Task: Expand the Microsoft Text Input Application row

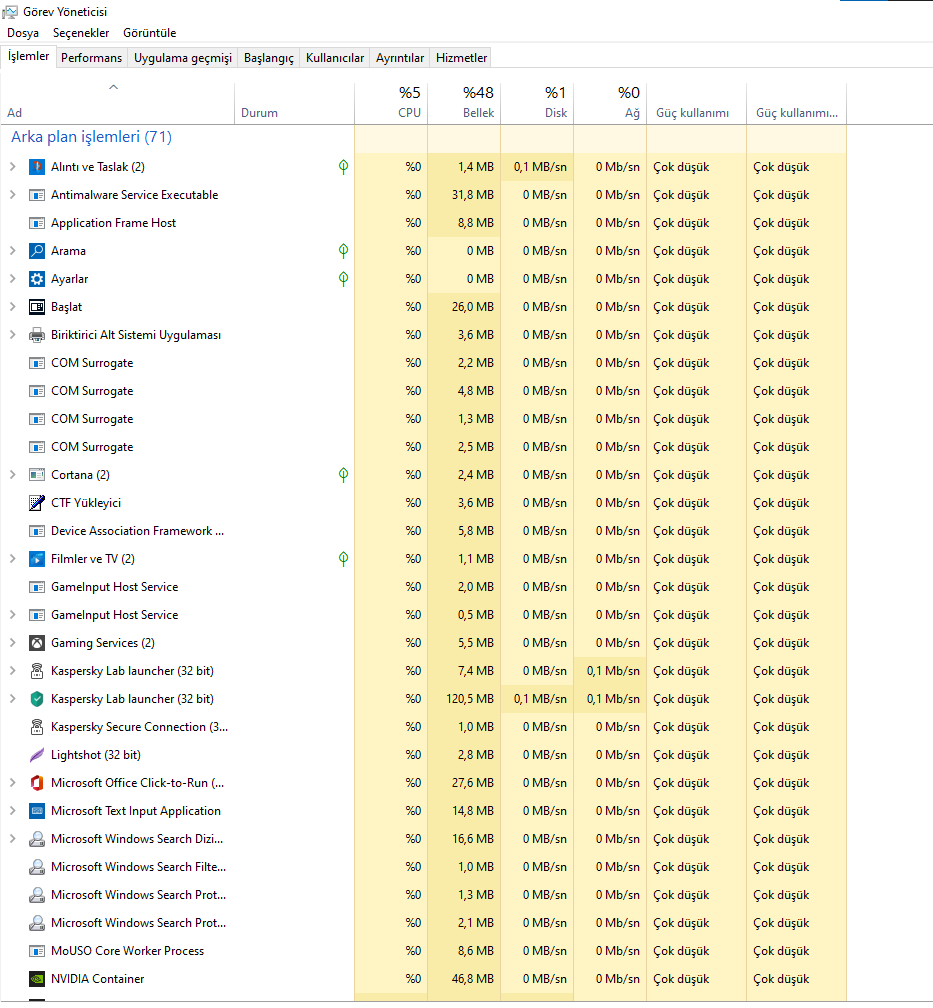Action: (x=12, y=811)
